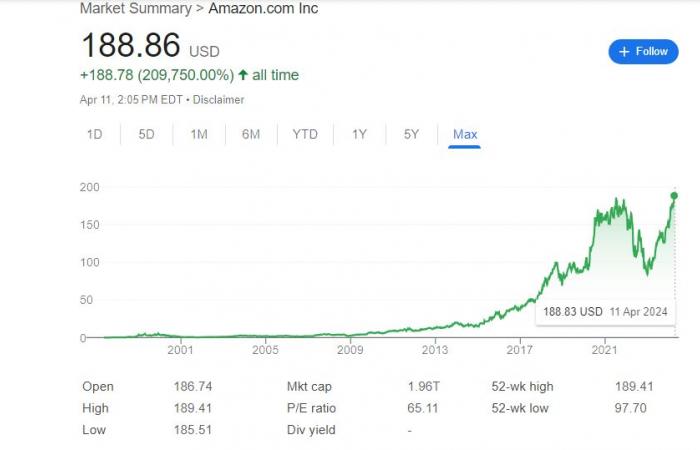
Task: Open the Disclaimer link
Action: [219, 100]
